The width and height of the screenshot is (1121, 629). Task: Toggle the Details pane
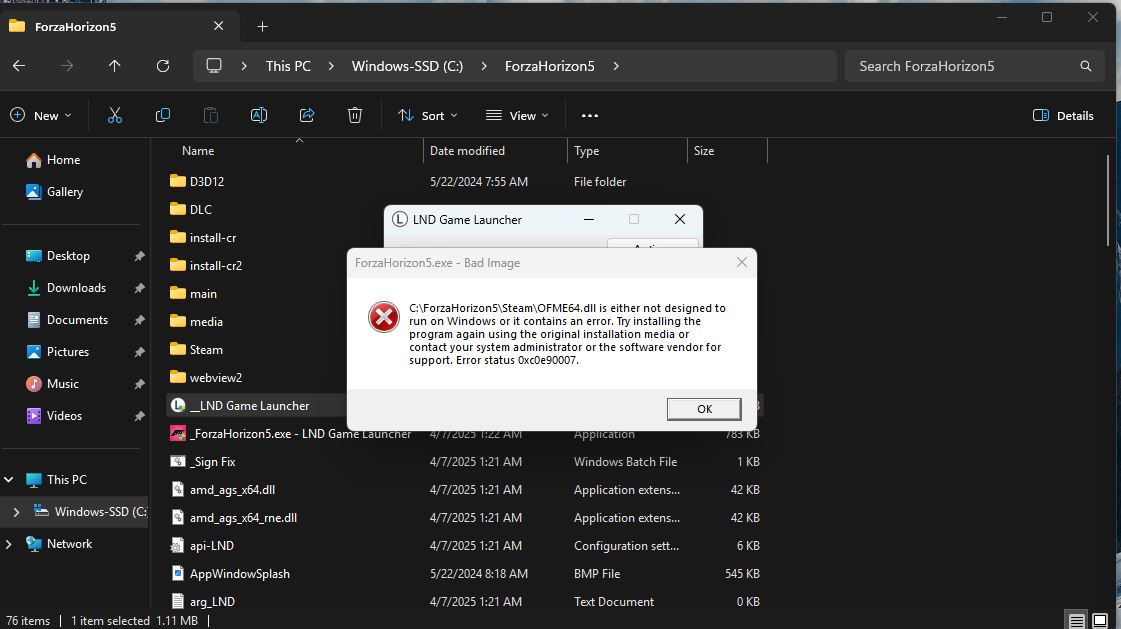tap(1063, 115)
